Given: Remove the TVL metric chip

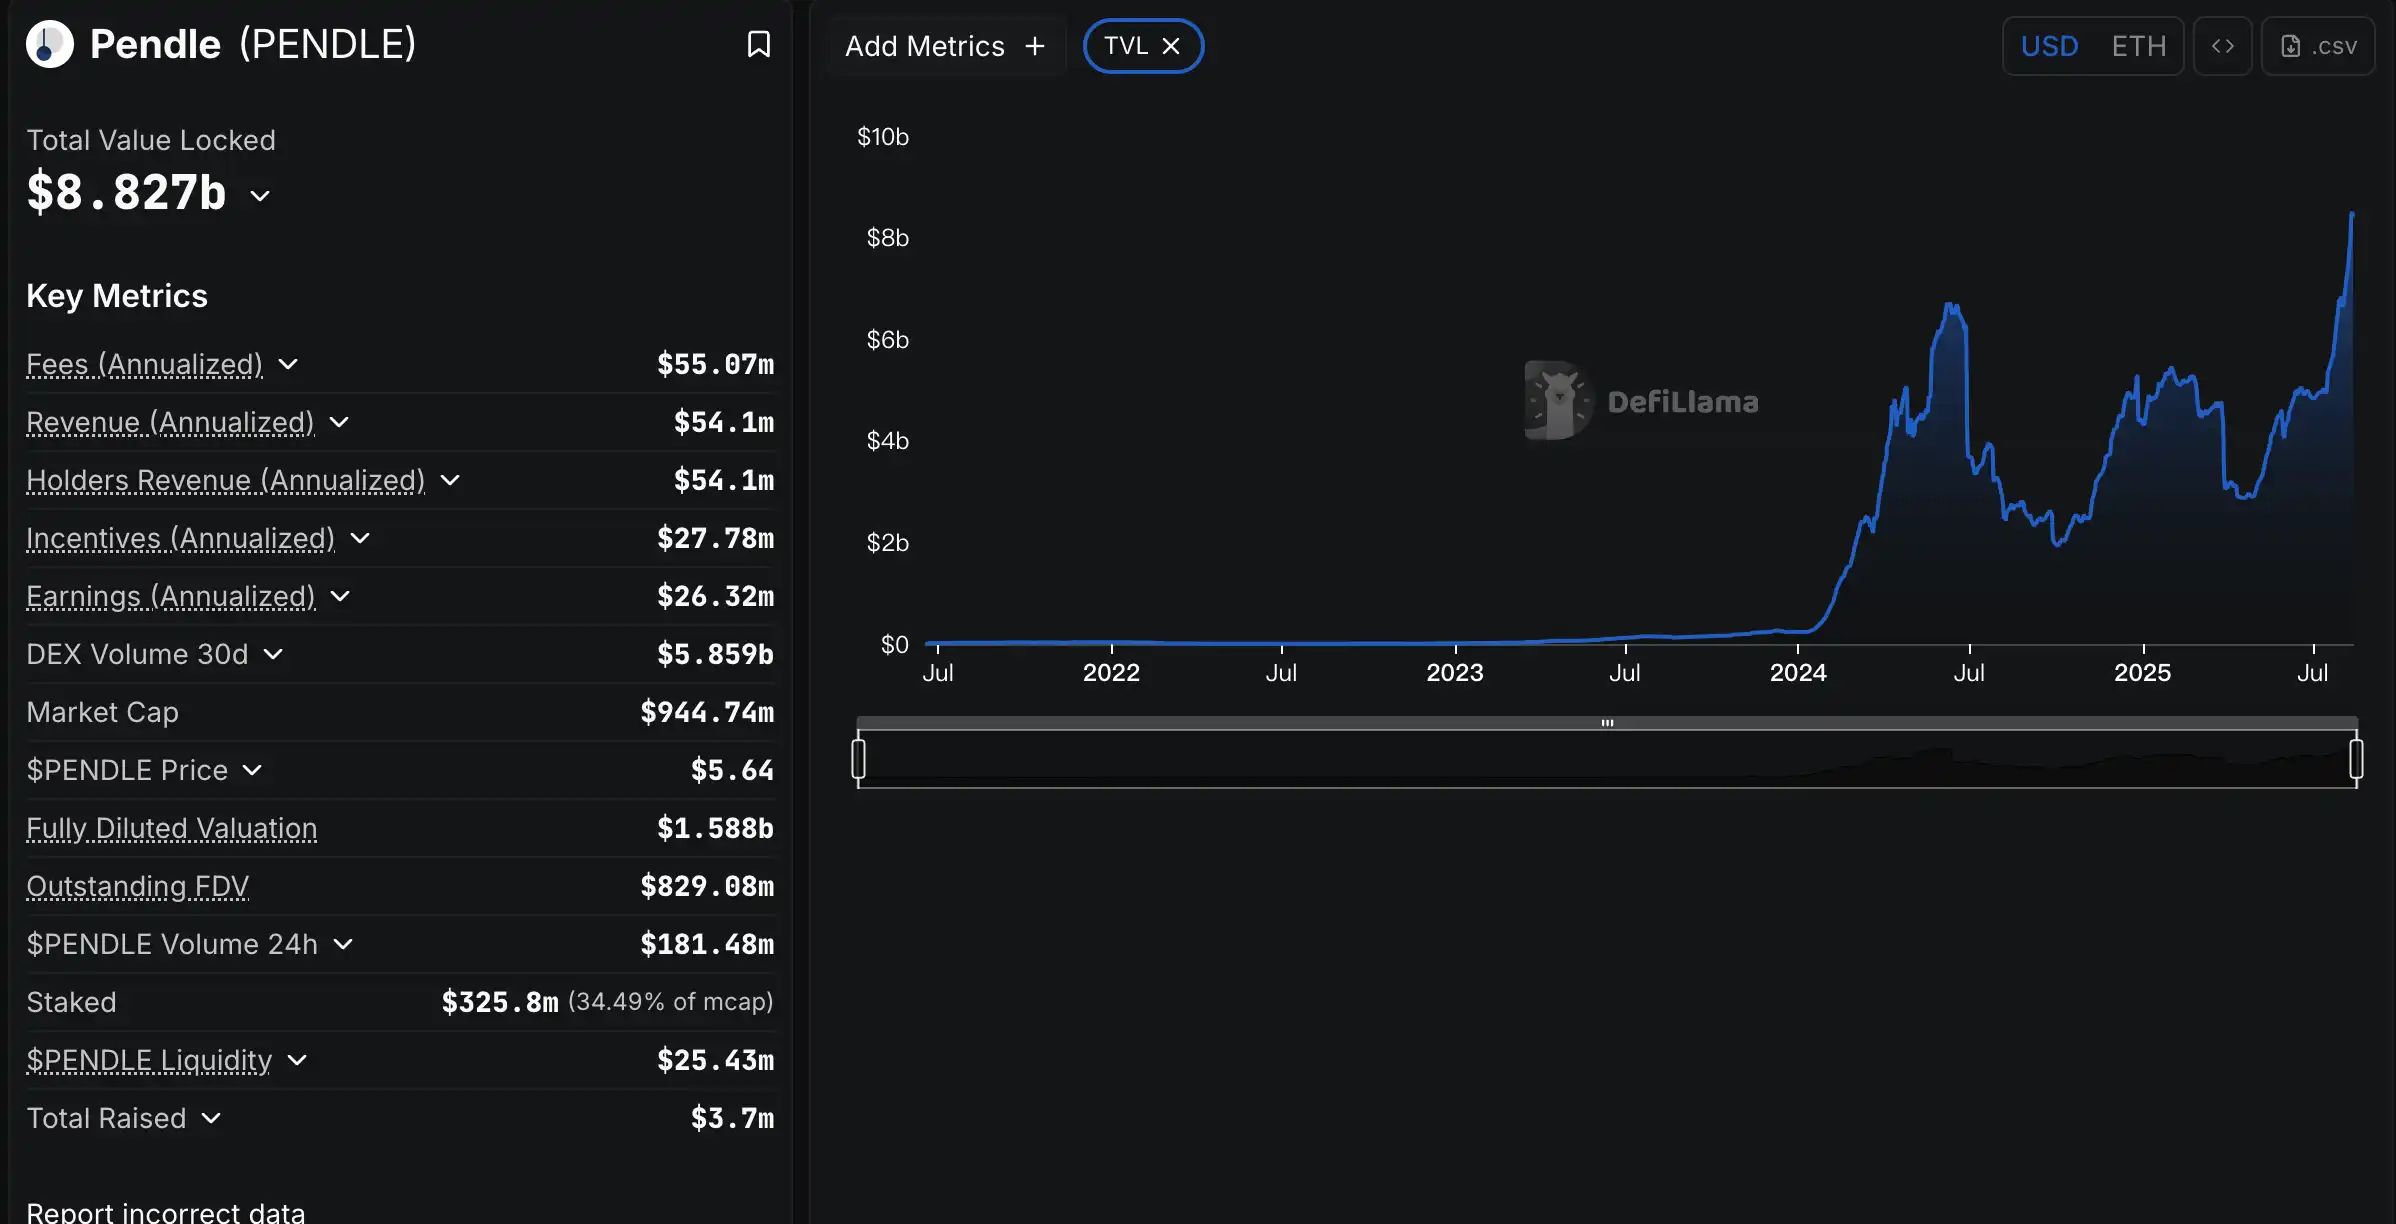Looking at the screenshot, I should (x=1171, y=46).
